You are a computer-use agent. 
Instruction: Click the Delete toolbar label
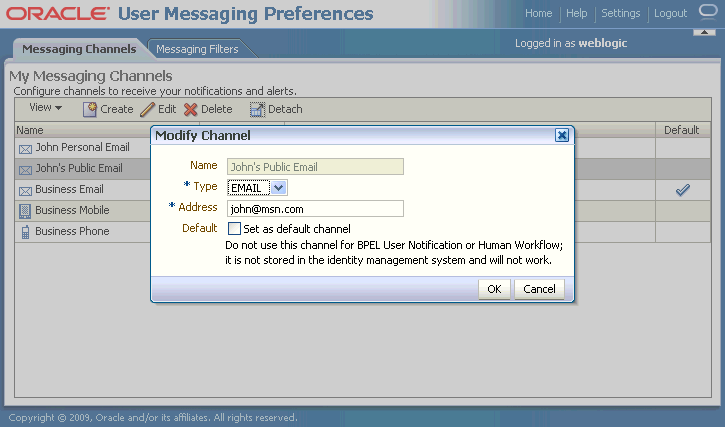click(x=216, y=109)
